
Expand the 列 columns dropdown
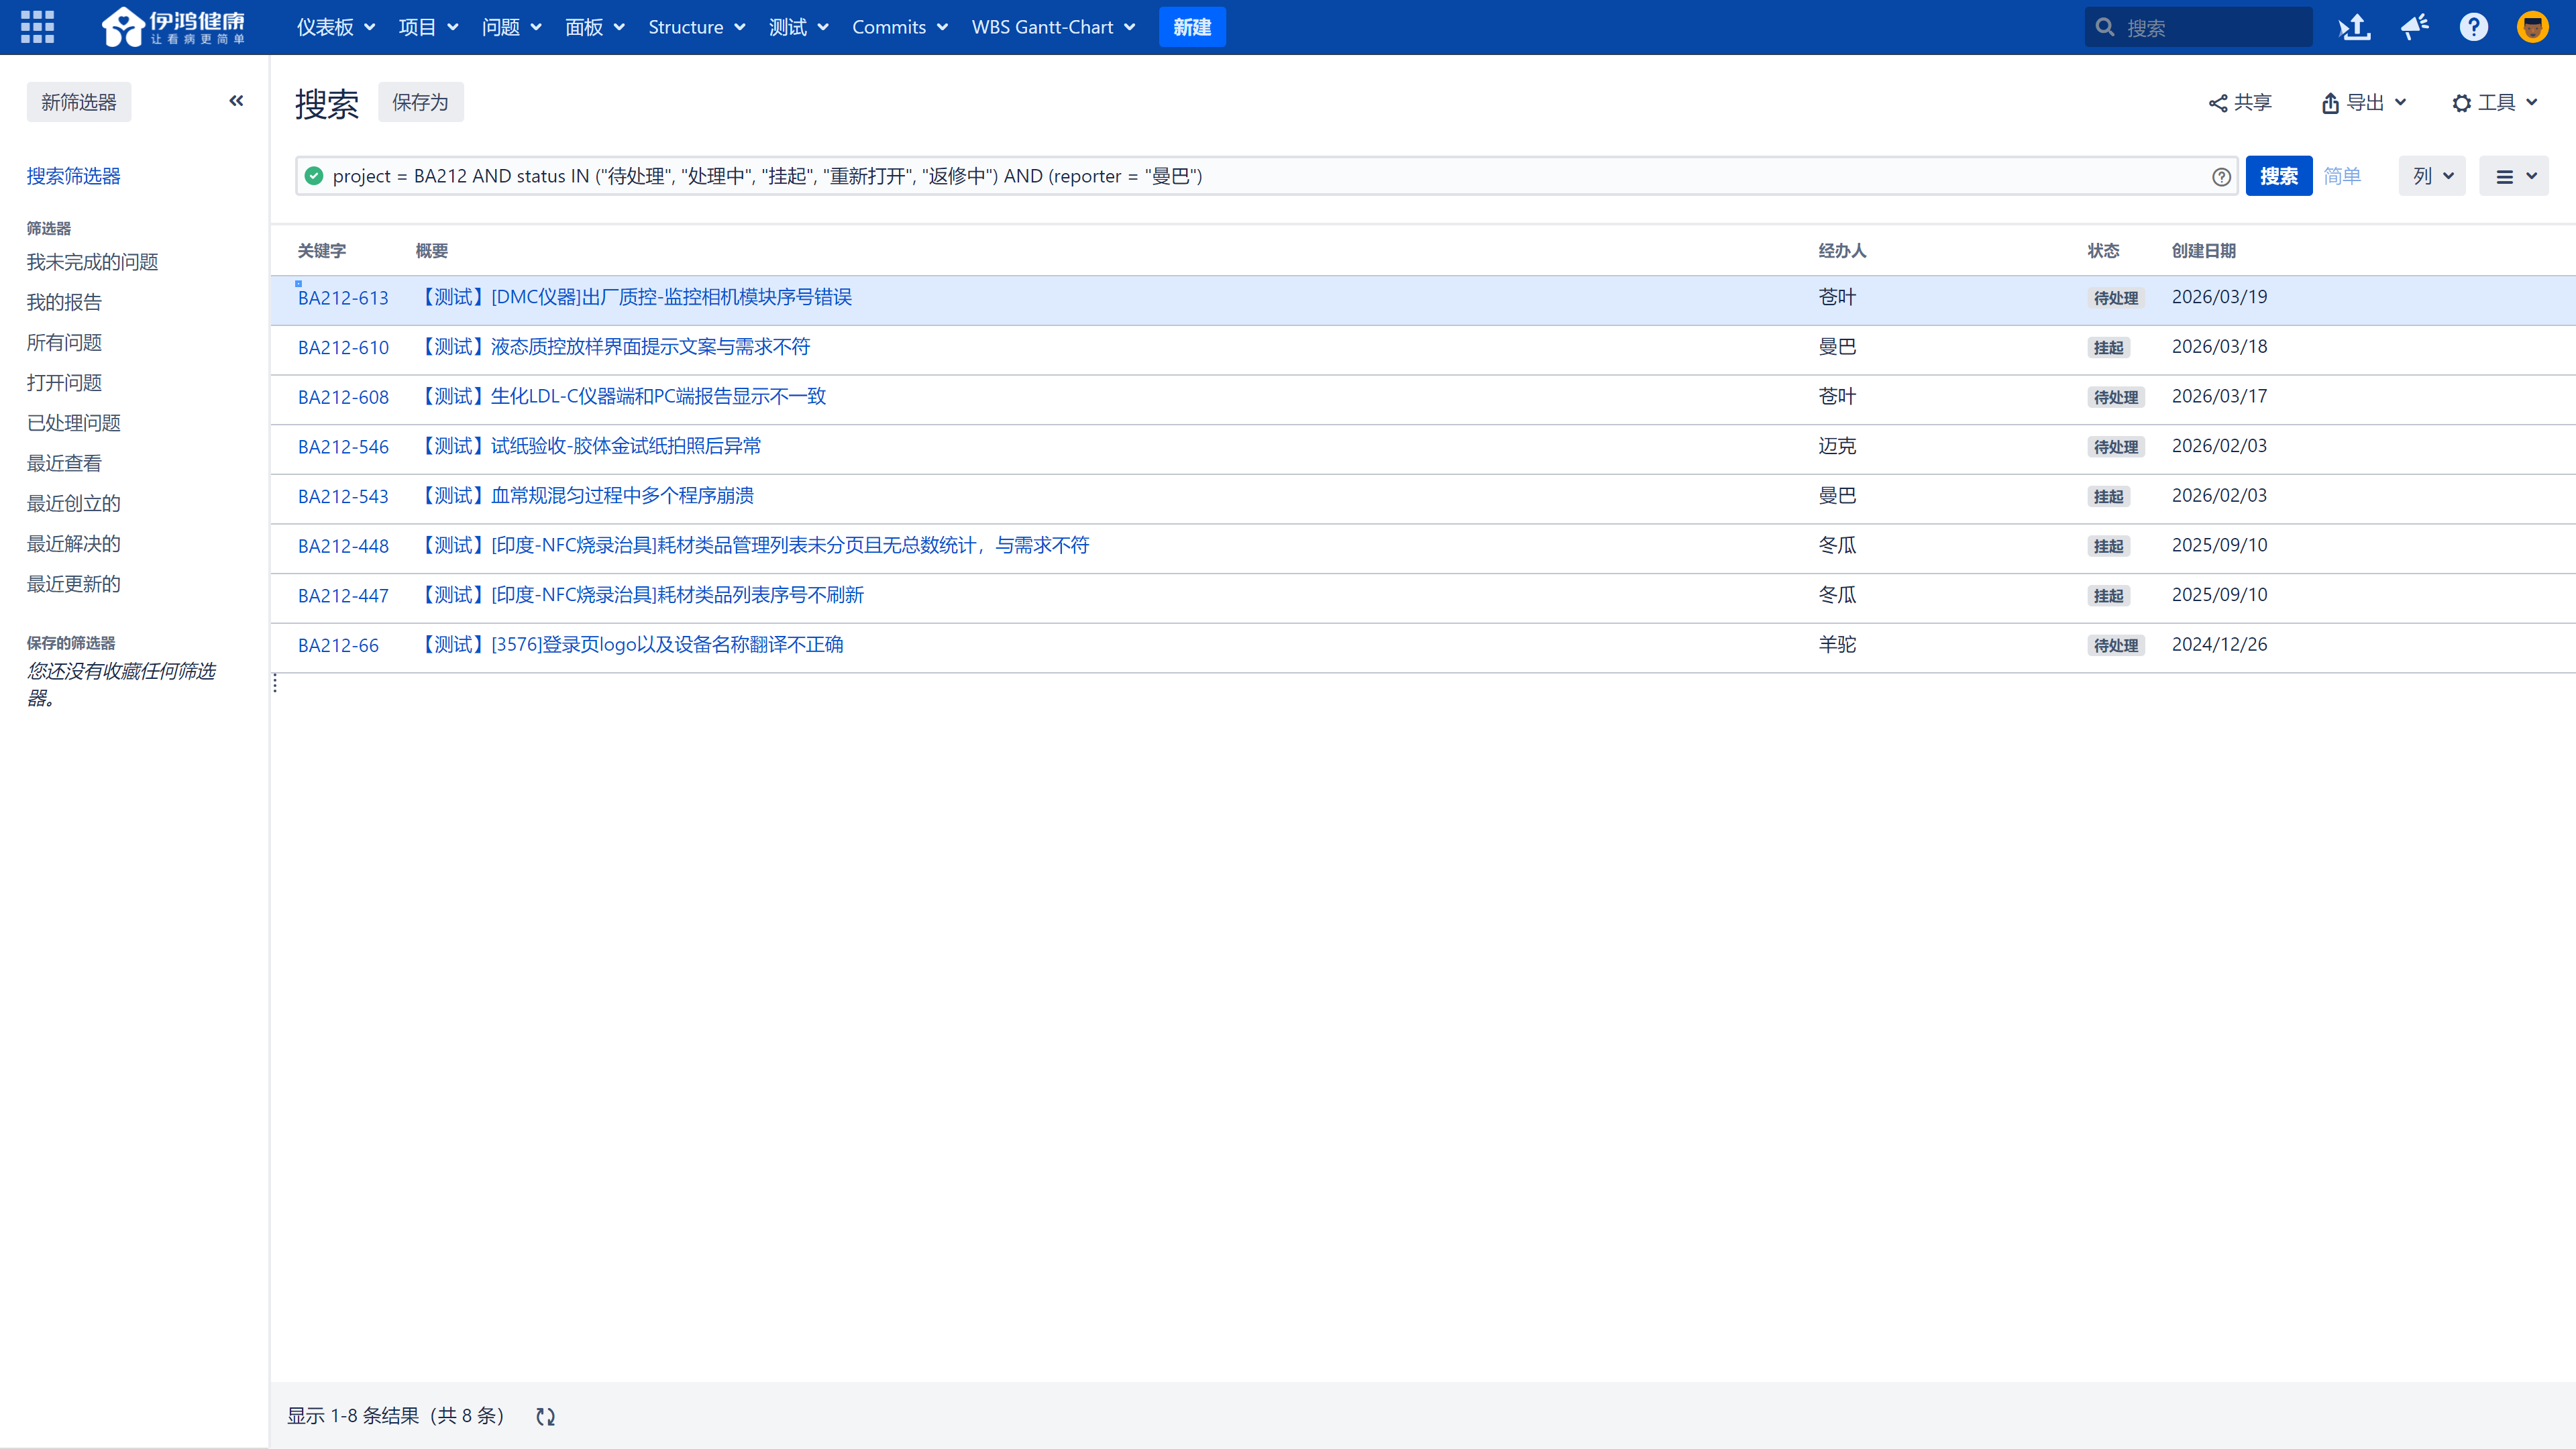point(2432,176)
